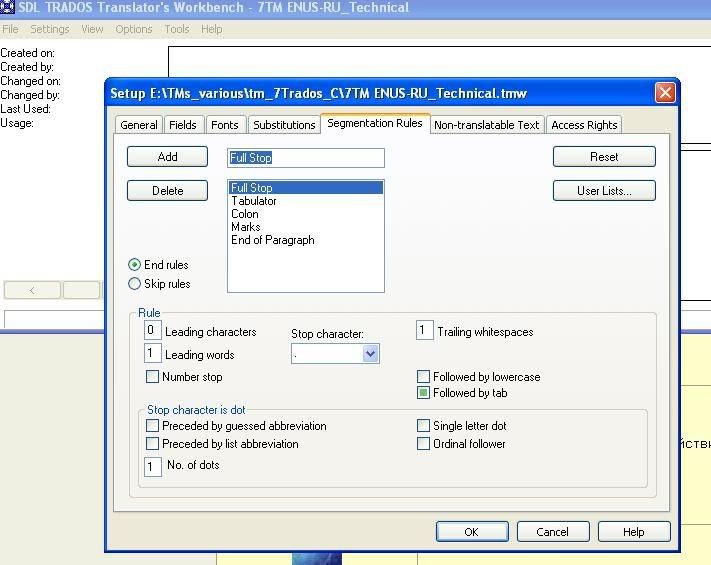Toggle the Ordinal follower checkbox

423,443
